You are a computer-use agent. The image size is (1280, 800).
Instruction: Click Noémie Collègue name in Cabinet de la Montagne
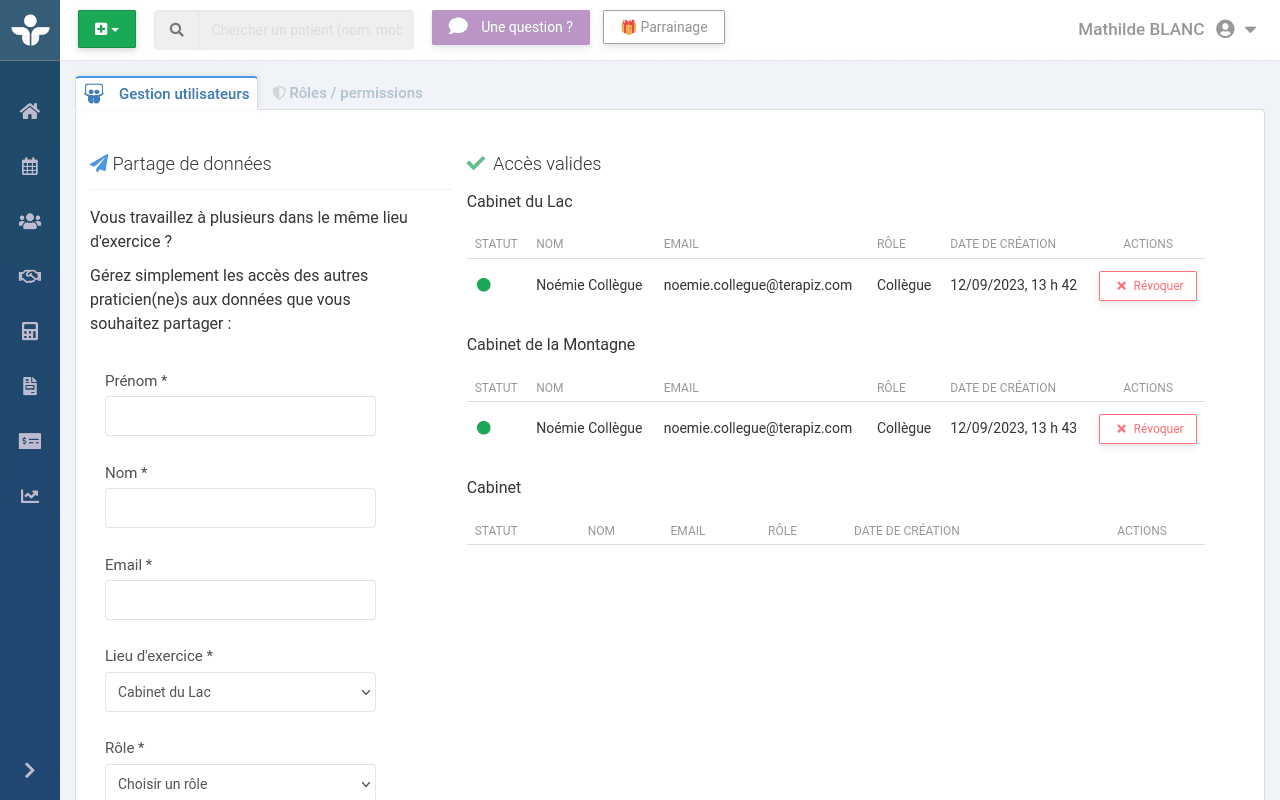point(589,428)
